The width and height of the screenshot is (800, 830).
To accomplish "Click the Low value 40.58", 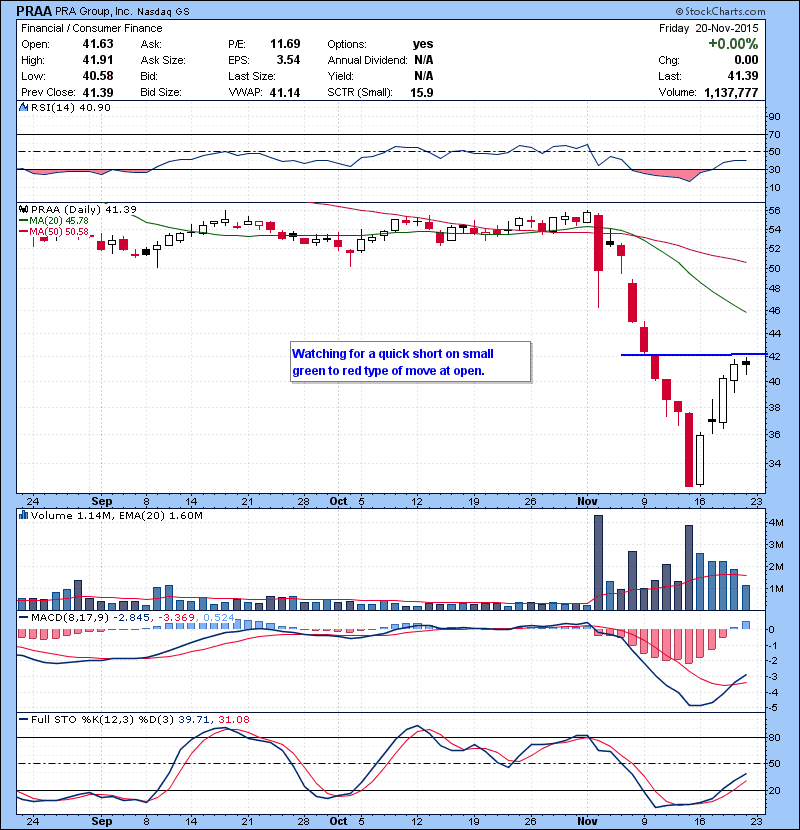I will point(98,76).
